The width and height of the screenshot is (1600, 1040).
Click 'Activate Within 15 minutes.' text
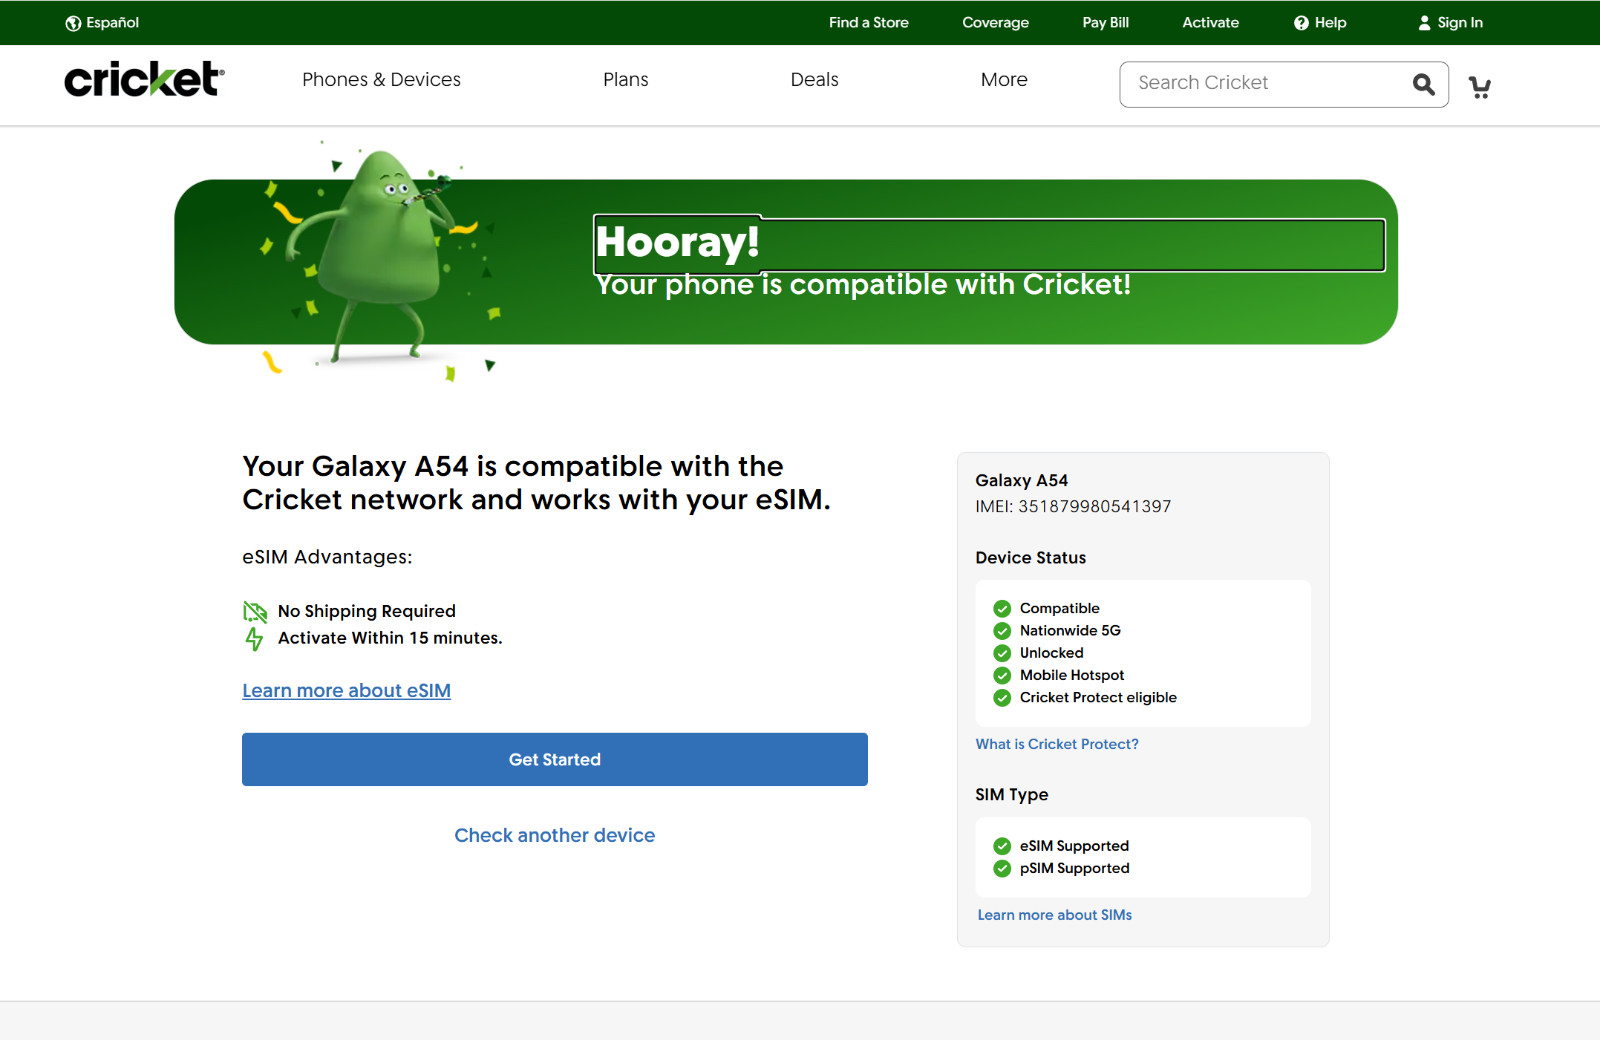[390, 638]
